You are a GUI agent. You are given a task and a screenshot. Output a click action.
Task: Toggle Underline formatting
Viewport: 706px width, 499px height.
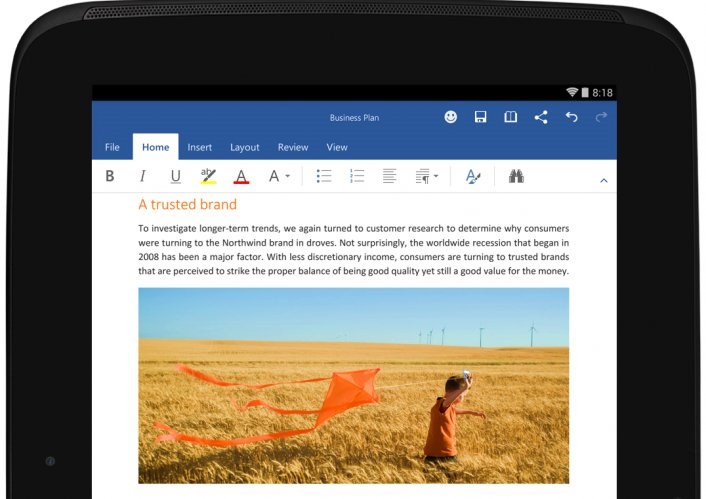[x=176, y=176]
